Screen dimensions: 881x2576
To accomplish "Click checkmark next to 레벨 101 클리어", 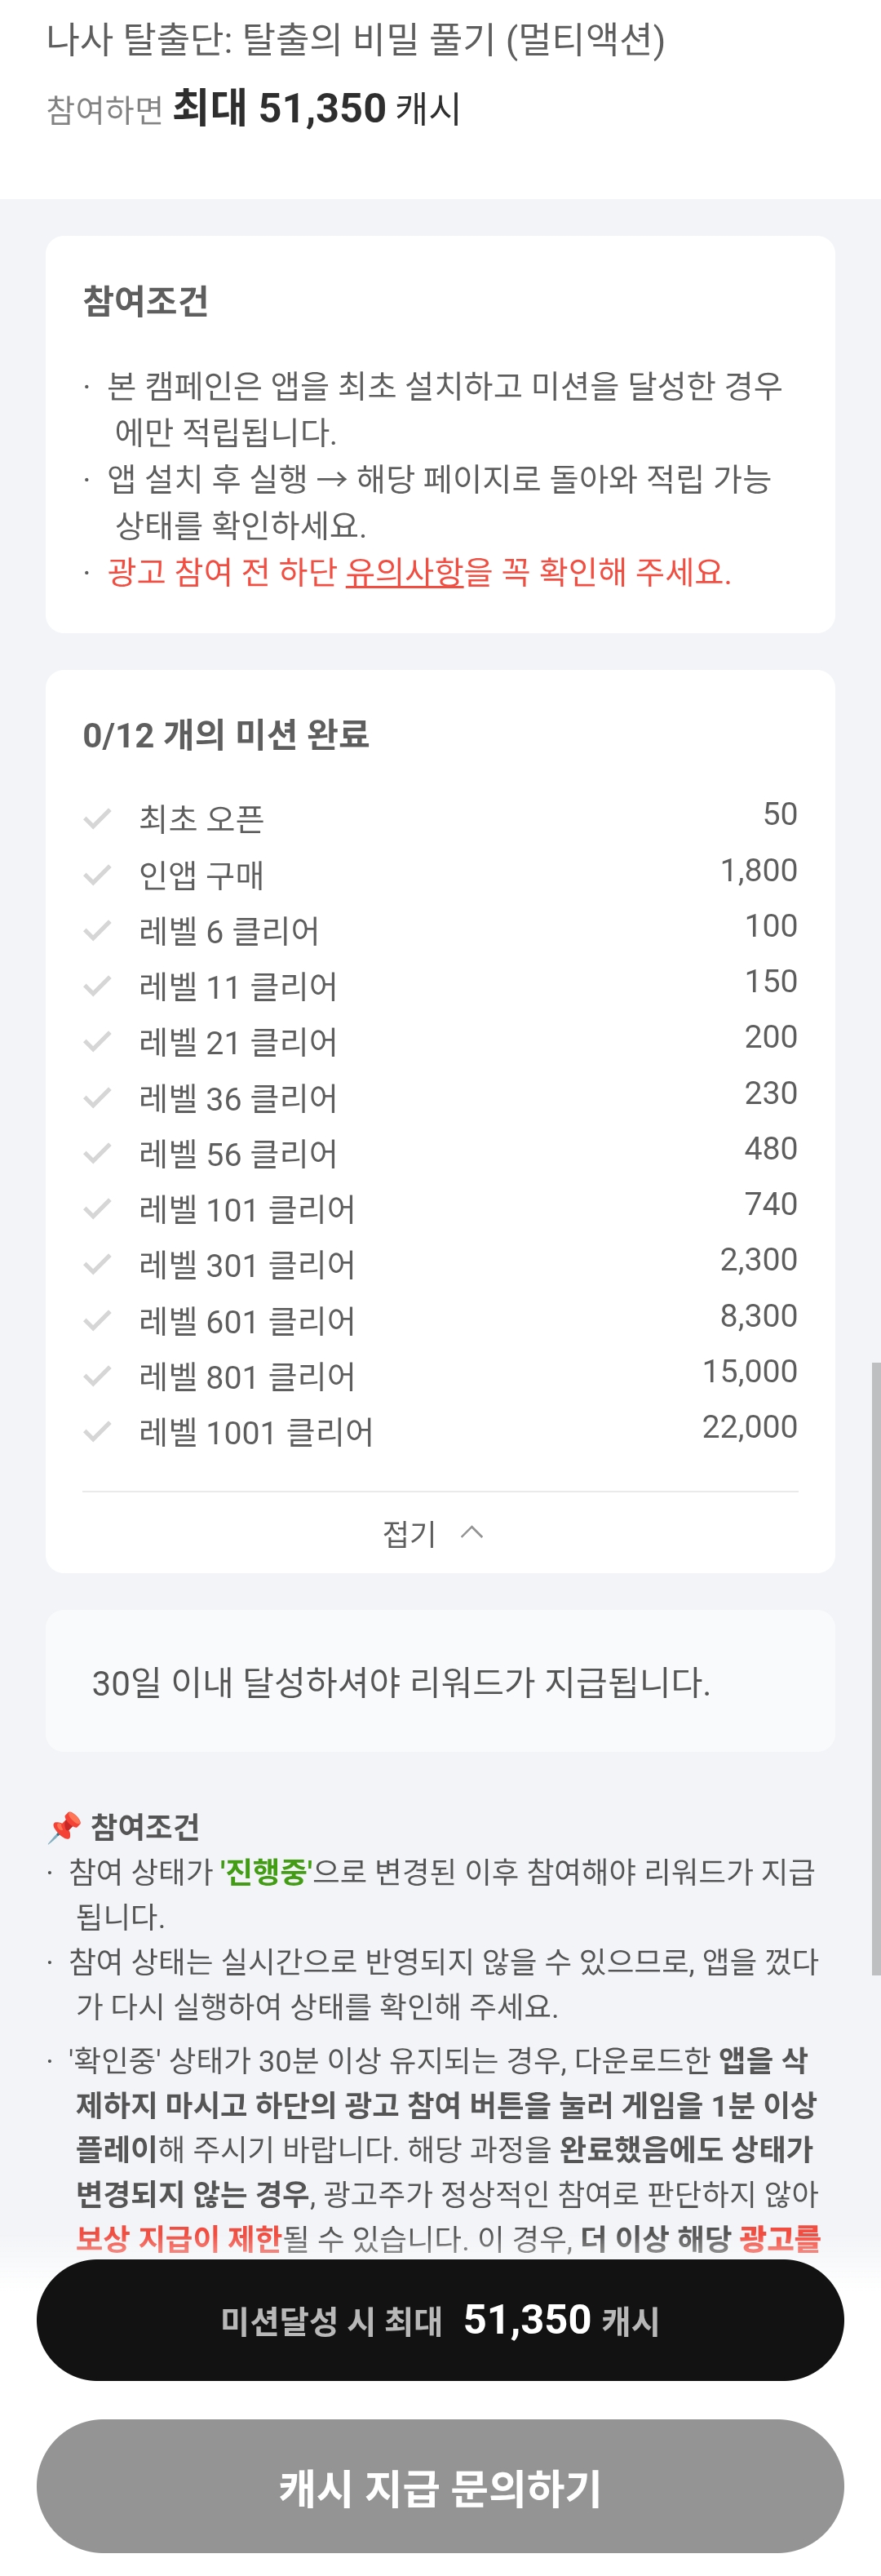I will 97,1210.
